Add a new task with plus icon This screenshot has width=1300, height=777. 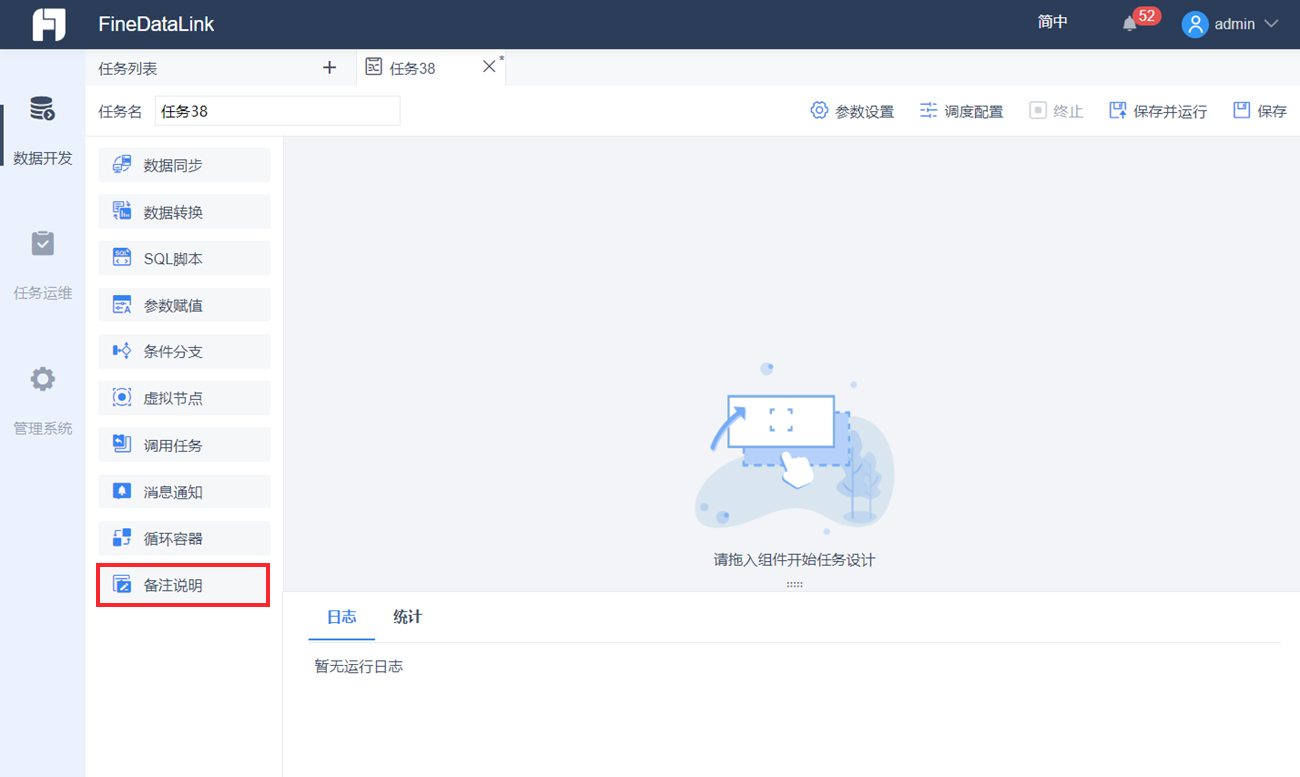pos(330,67)
